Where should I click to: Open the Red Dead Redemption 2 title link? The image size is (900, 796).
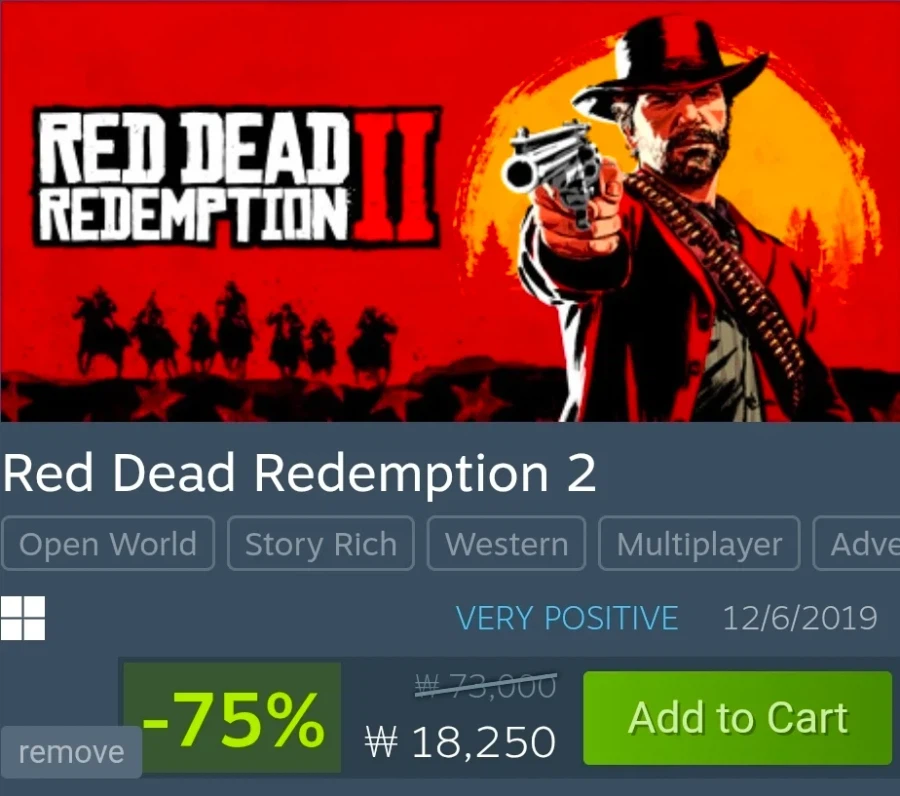(x=299, y=473)
